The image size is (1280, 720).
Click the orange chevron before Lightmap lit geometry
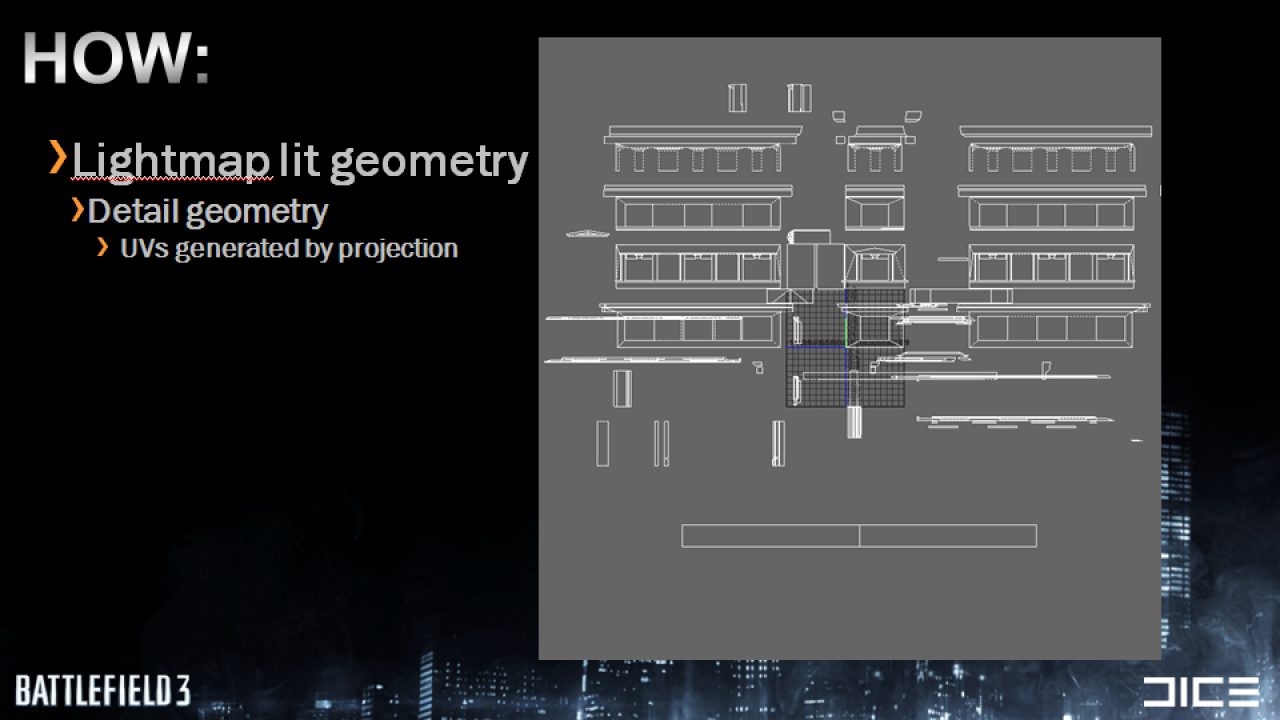(59, 158)
